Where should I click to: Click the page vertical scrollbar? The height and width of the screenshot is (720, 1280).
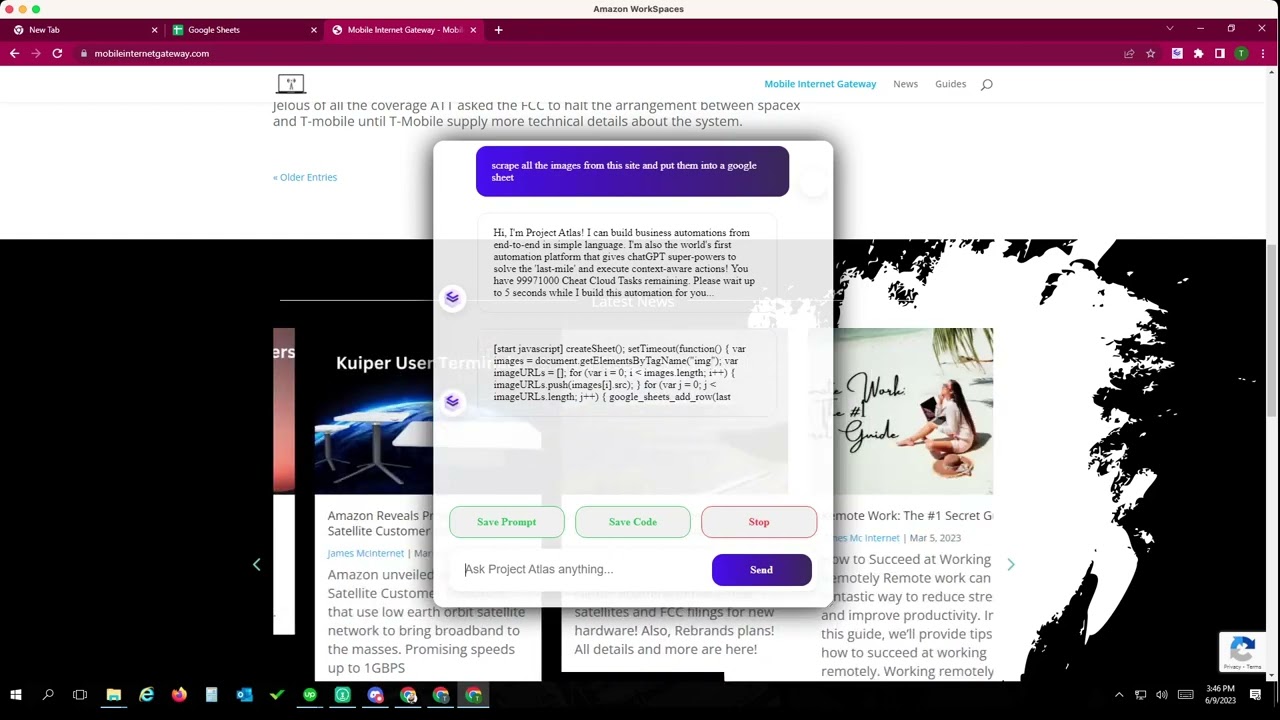(x=1272, y=330)
